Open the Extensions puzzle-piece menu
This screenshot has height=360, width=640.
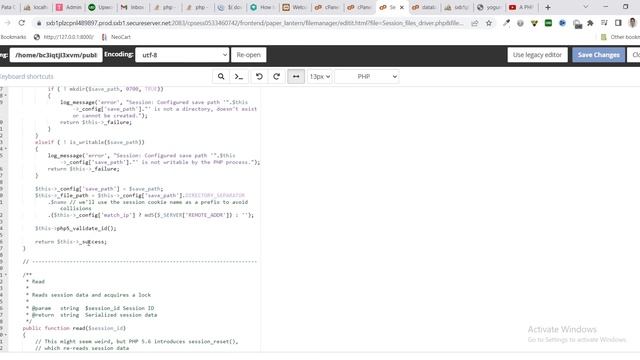point(590,23)
